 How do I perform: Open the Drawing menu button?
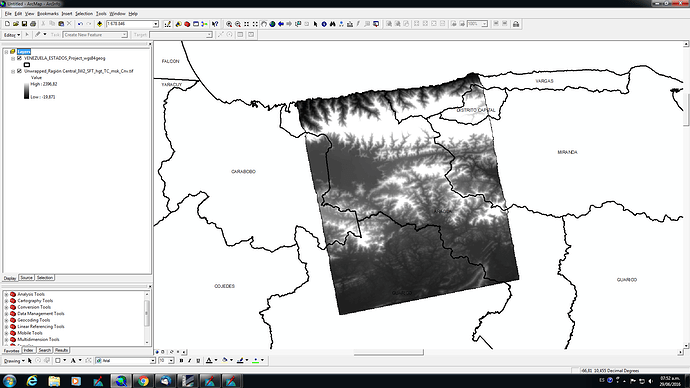click(x=14, y=361)
